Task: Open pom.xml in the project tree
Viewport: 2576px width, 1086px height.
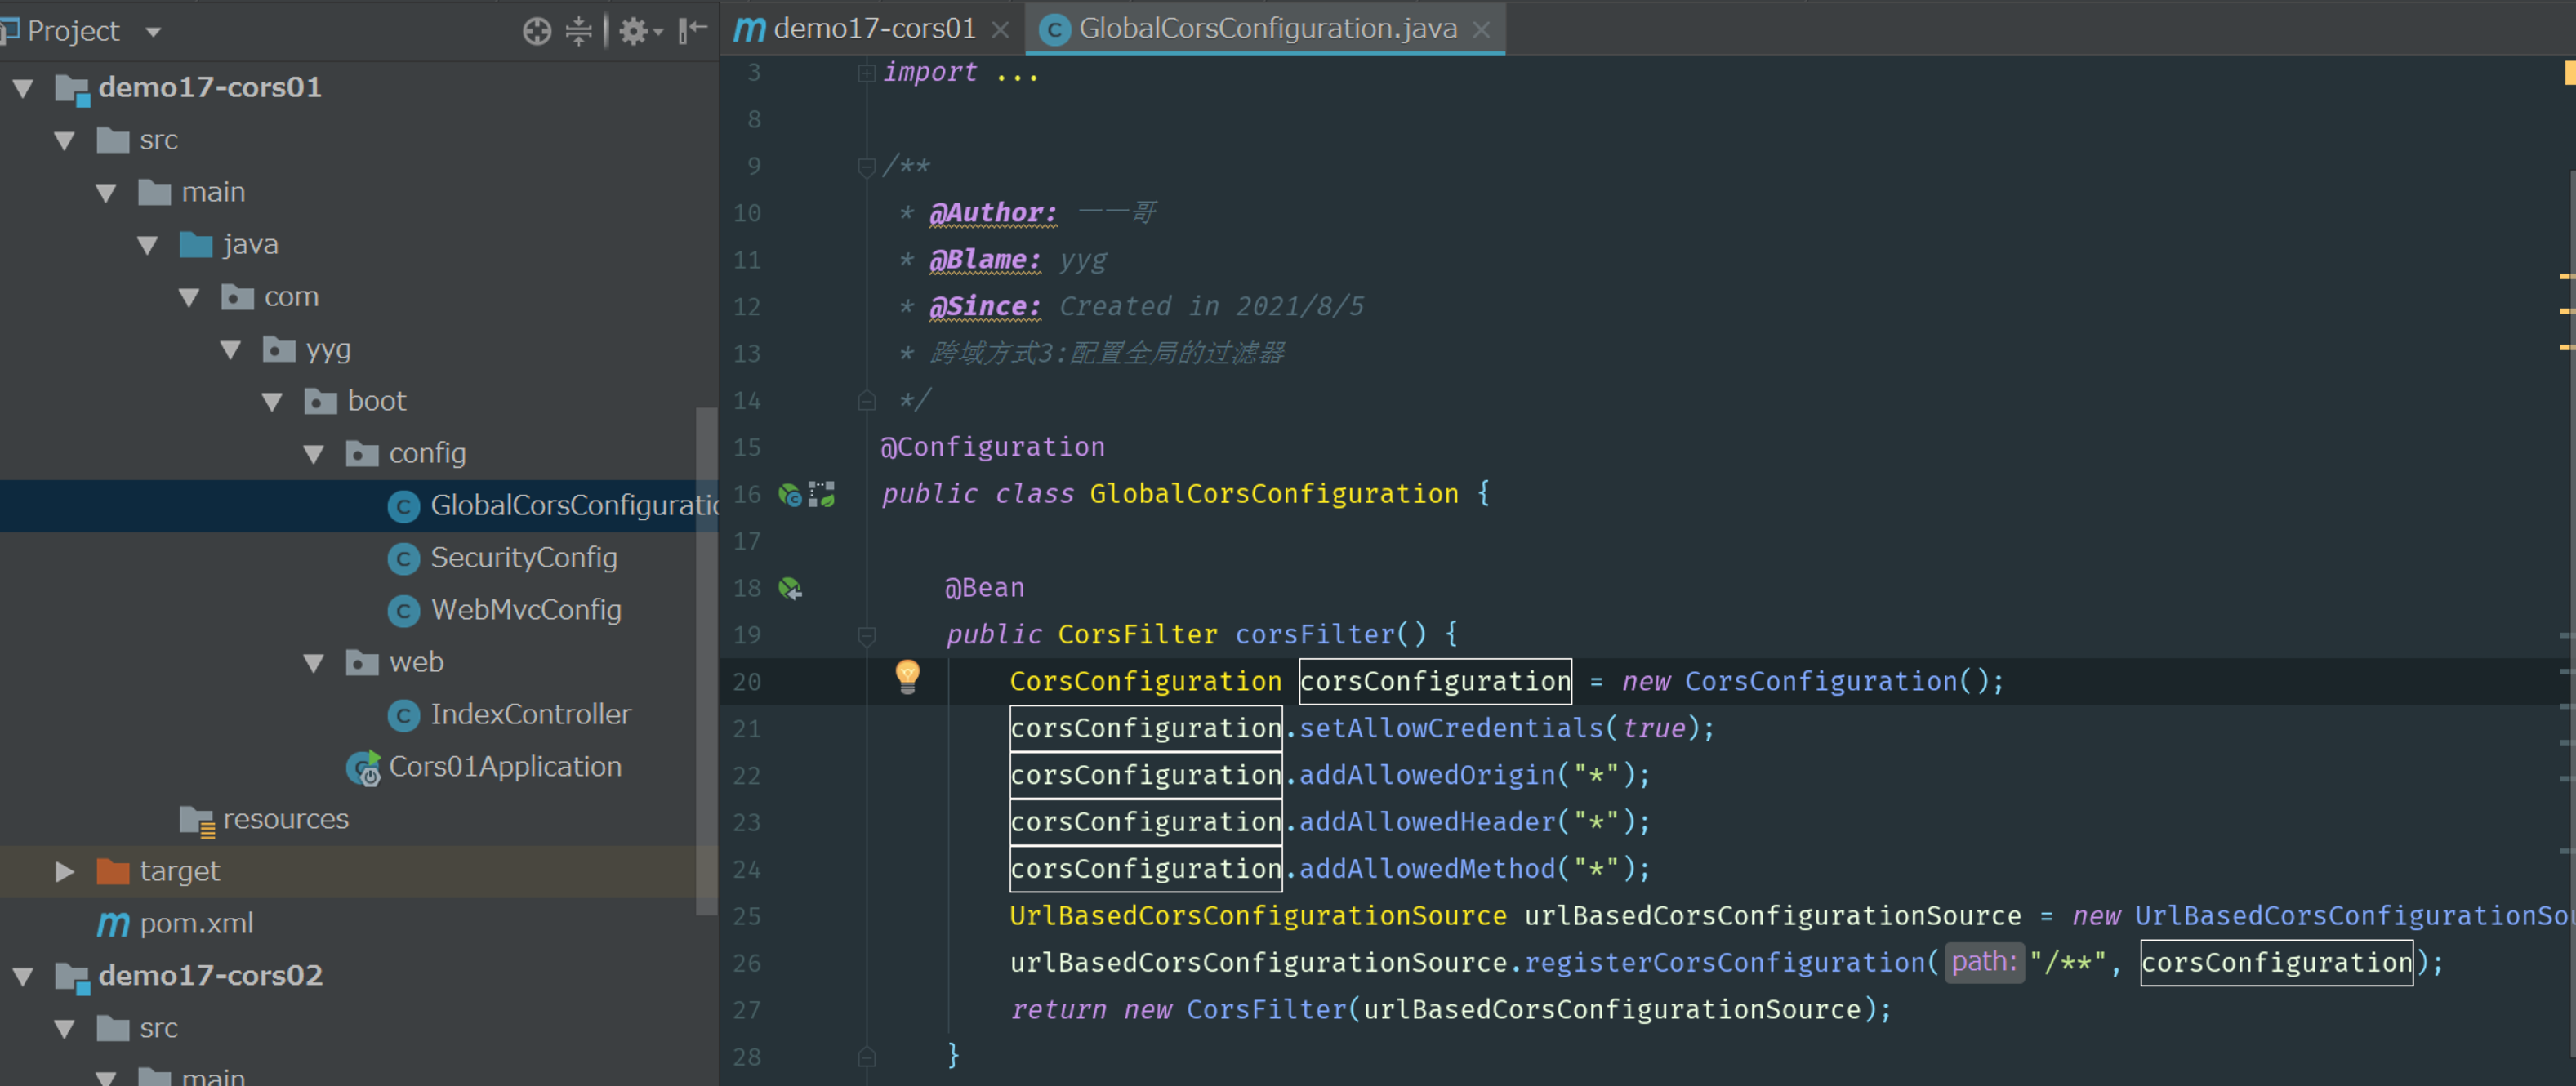Action: coord(196,923)
